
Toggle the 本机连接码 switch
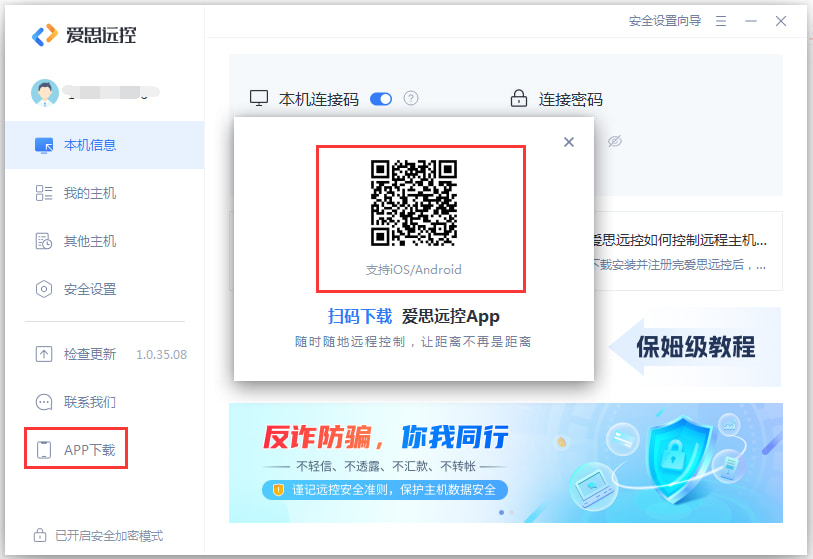[380, 99]
